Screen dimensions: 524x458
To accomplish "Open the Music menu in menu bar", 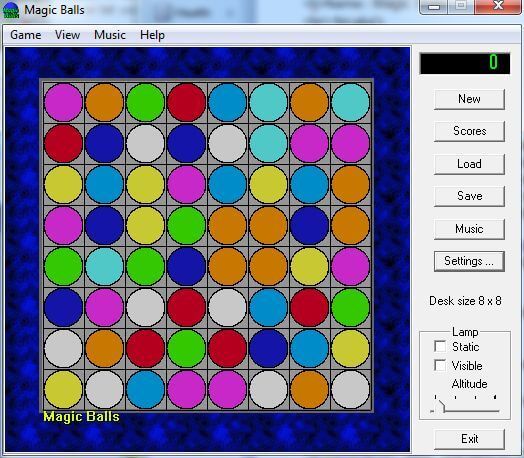I will 110,35.
